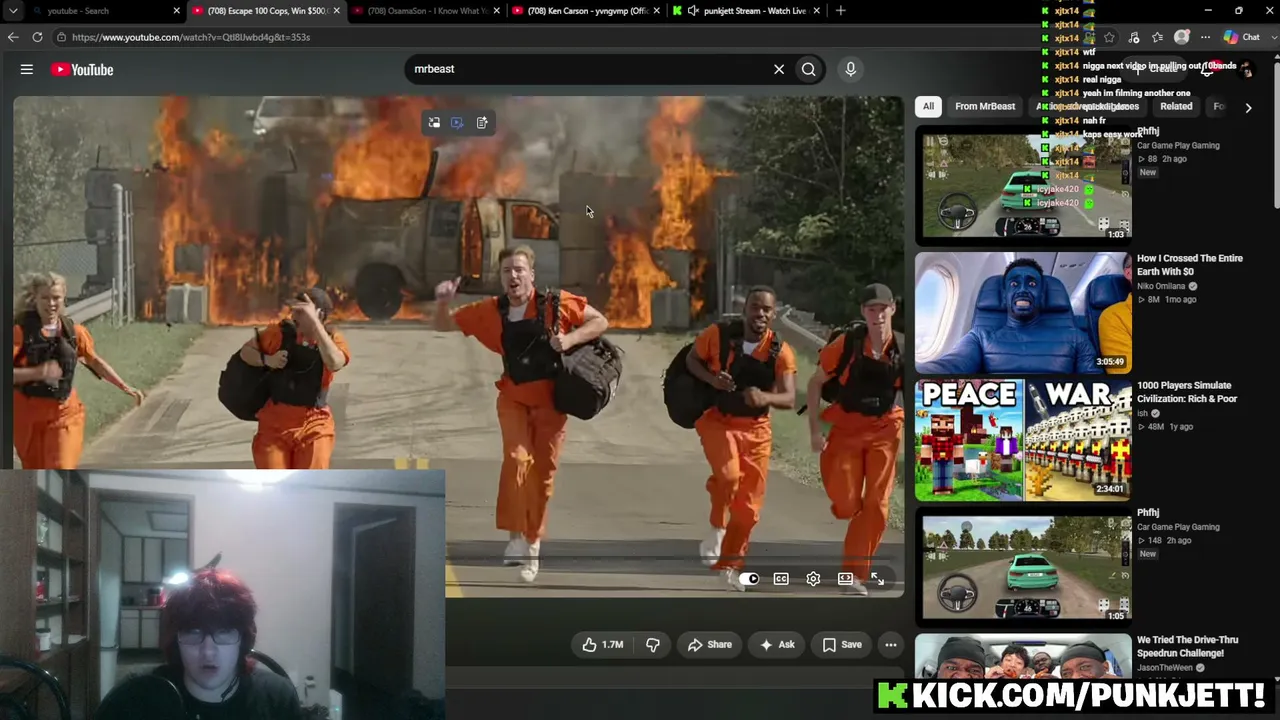
Task: Enter fullscreen in the video player
Action: tap(877, 579)
